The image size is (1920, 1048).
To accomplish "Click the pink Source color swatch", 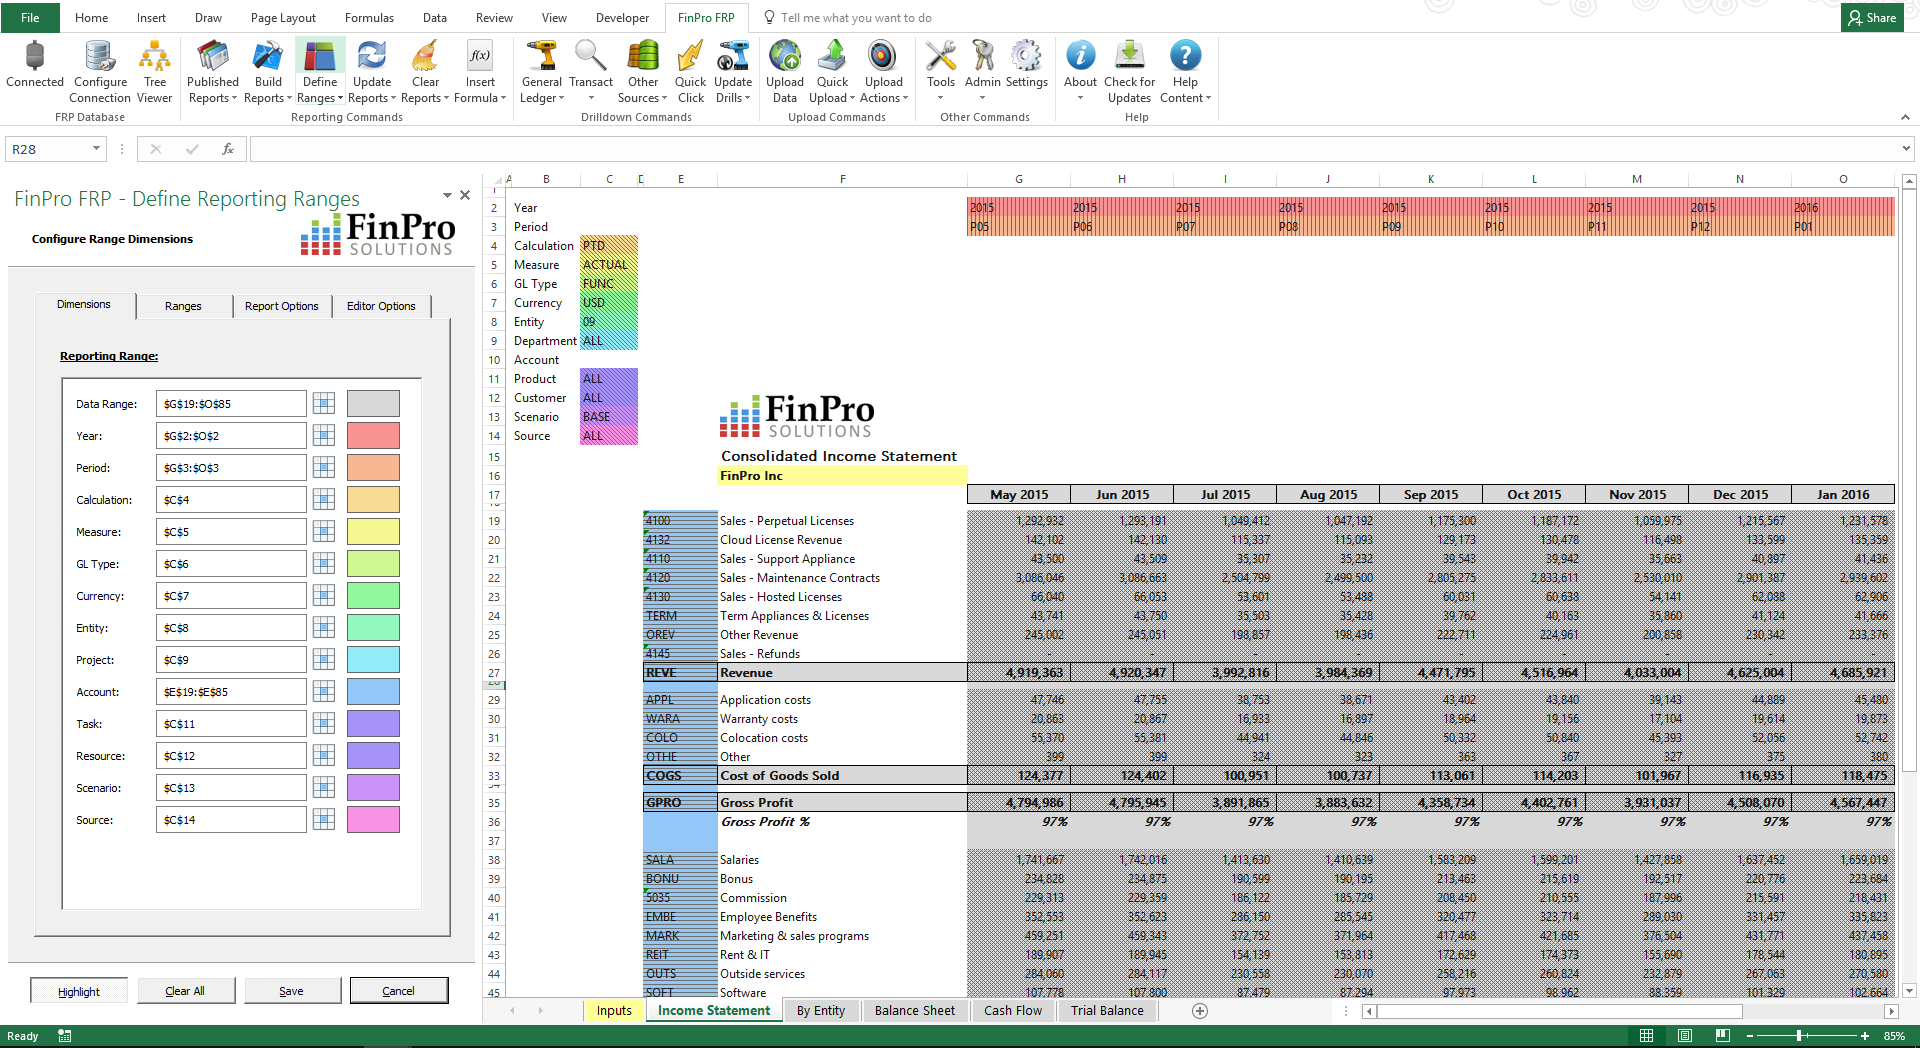I will click(x=372, y=819).
